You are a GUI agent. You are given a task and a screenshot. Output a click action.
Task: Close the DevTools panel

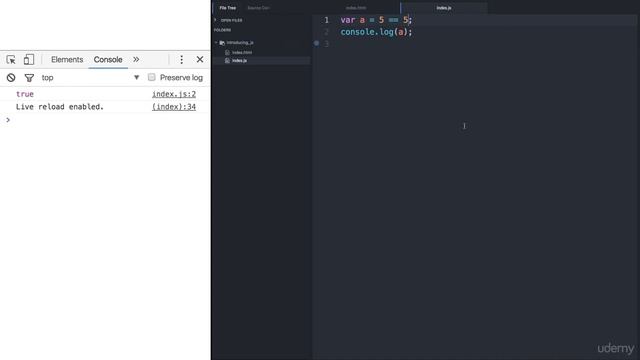tap(200, 60)
